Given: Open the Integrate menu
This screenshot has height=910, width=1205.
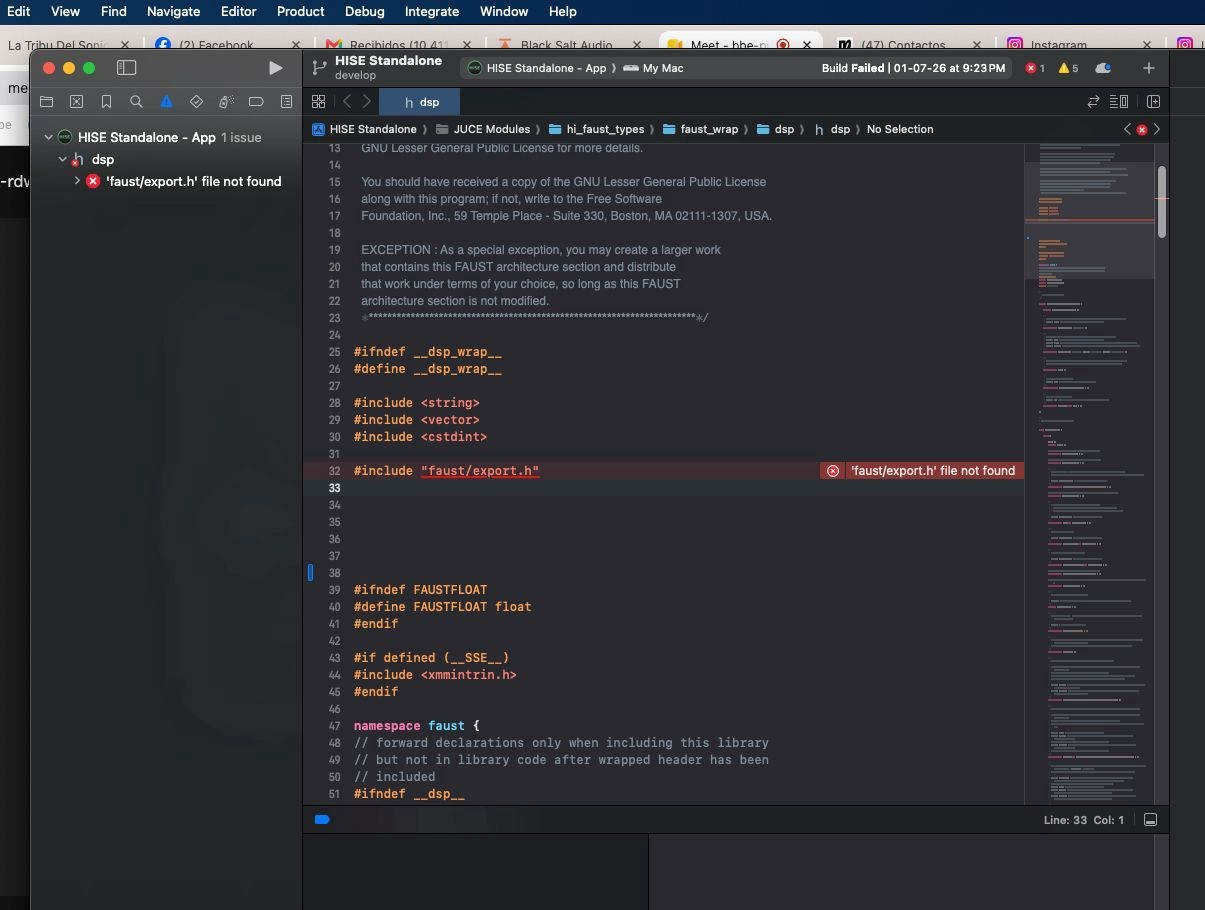Looking at the screenshot, I should click(x=432, y=11).
